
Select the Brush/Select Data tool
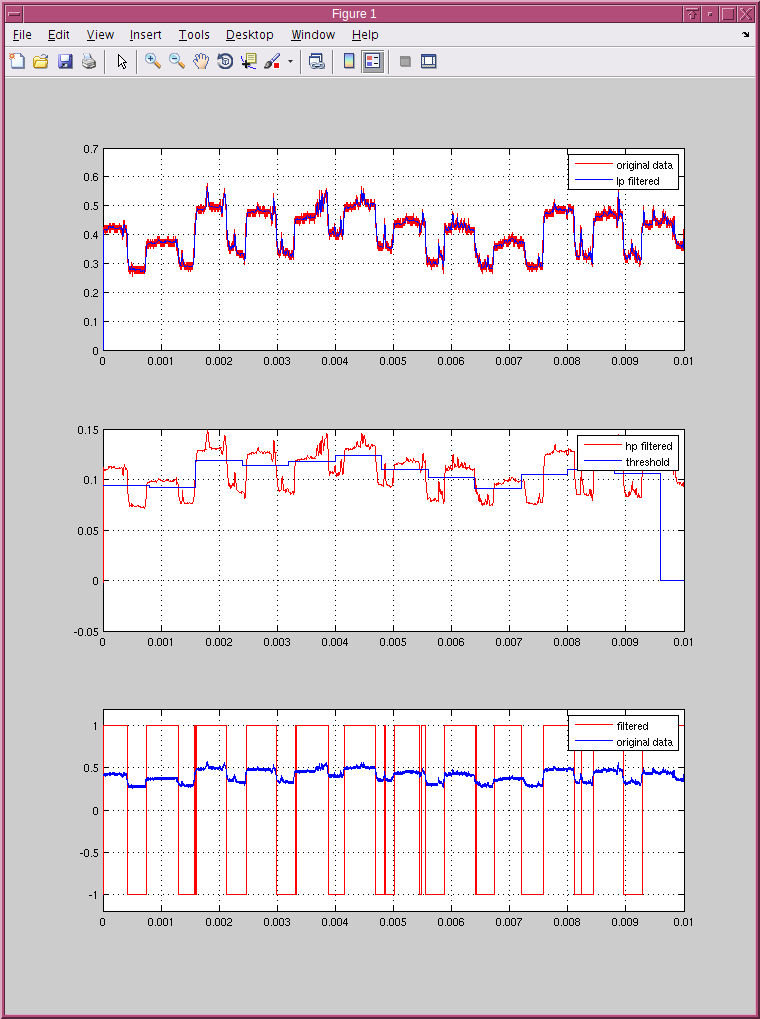(x=272, y=62)
